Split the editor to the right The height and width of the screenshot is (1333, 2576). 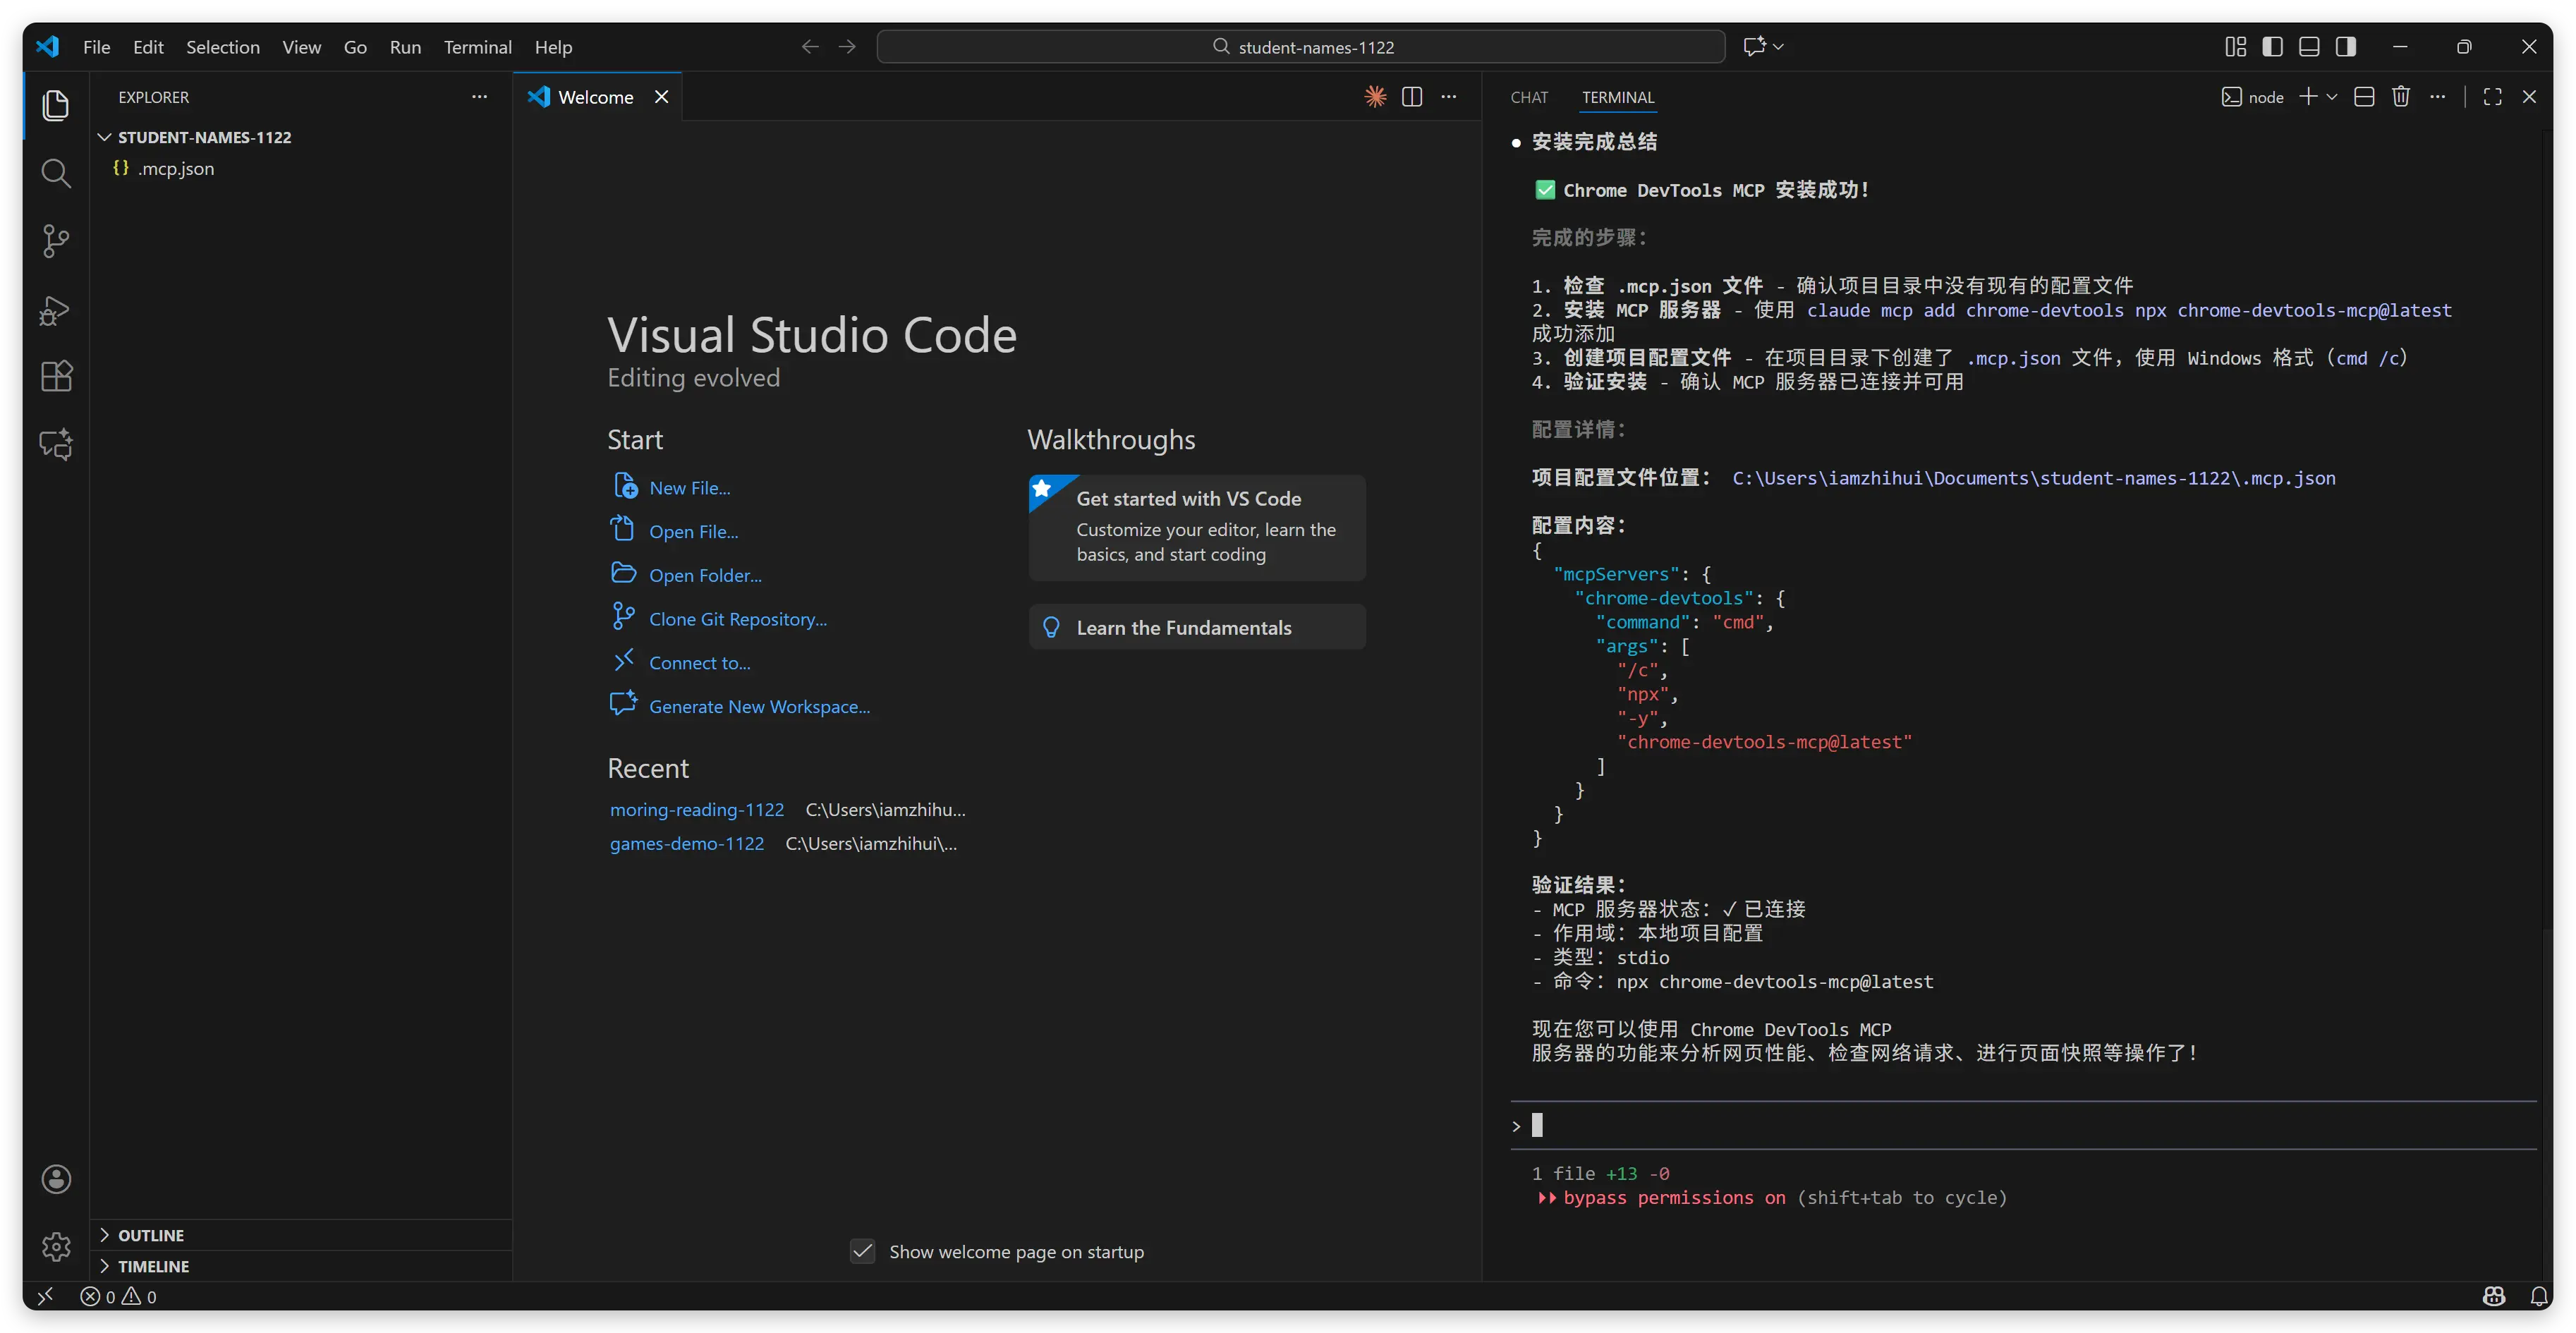click(1412, 97)
